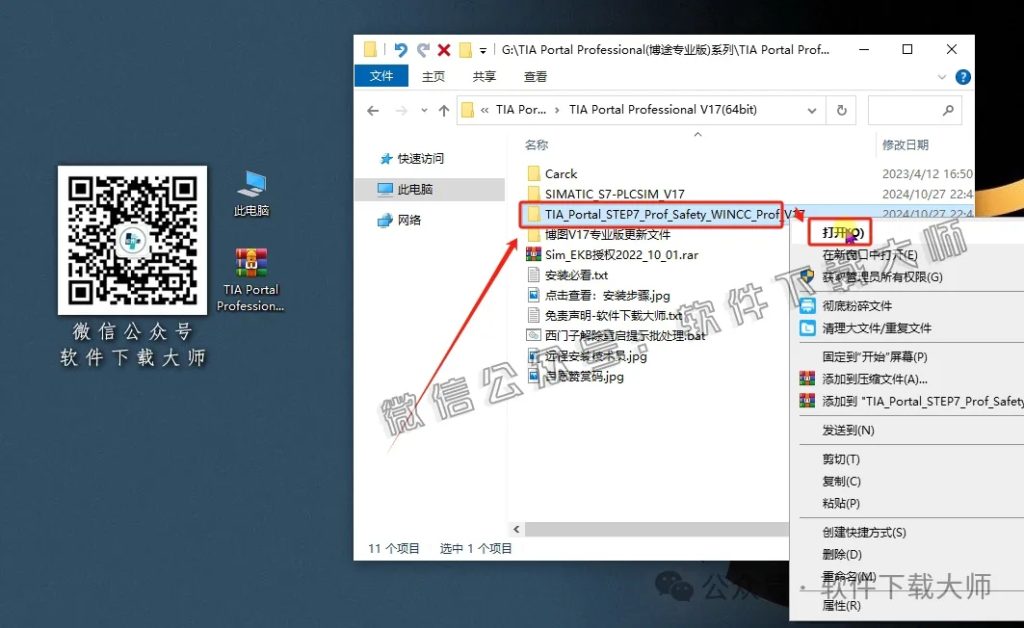Click the forward navigation arrow
Viewport: 1024px width, 628px height.
[399, 110]
